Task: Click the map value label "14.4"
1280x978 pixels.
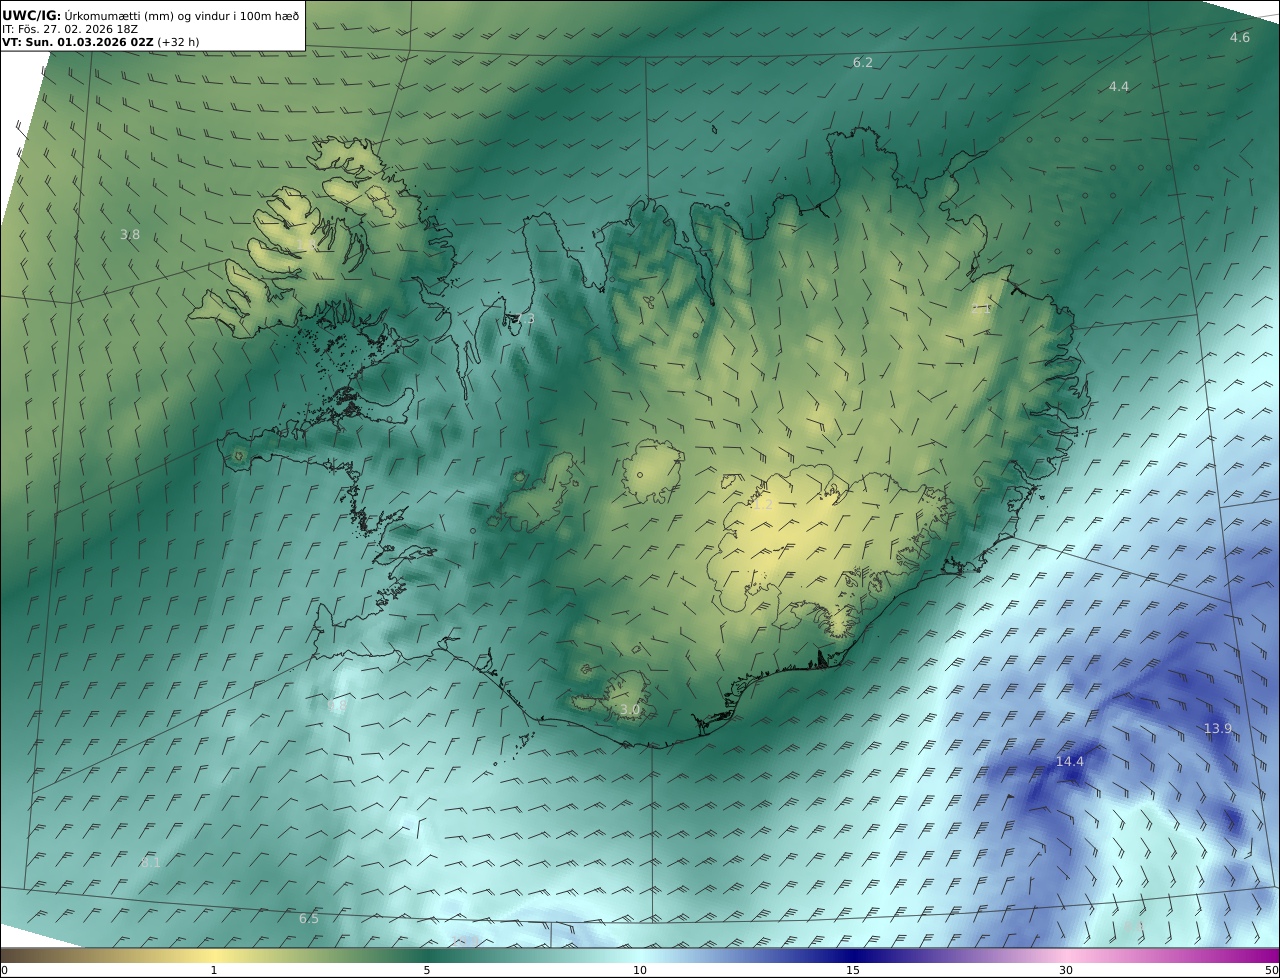Action: (1070, 762)
